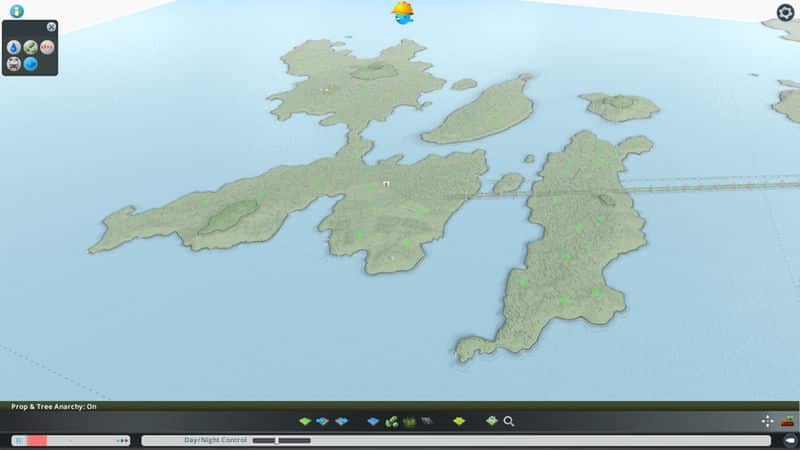Click the blue arrow icon in floating panel
800x450 pixels.
31,64
